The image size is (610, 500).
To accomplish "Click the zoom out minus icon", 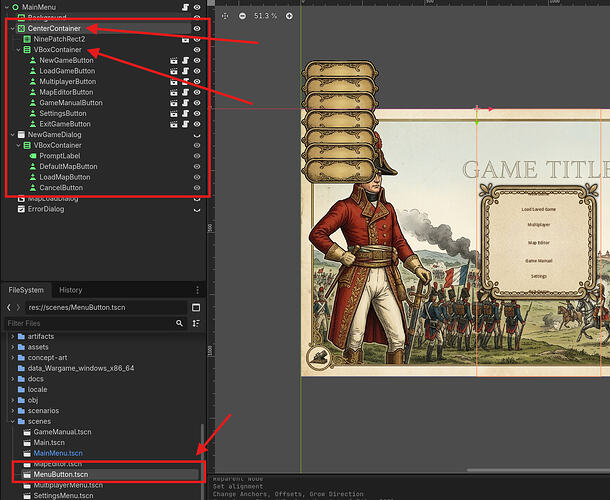I will click(242, 16).
